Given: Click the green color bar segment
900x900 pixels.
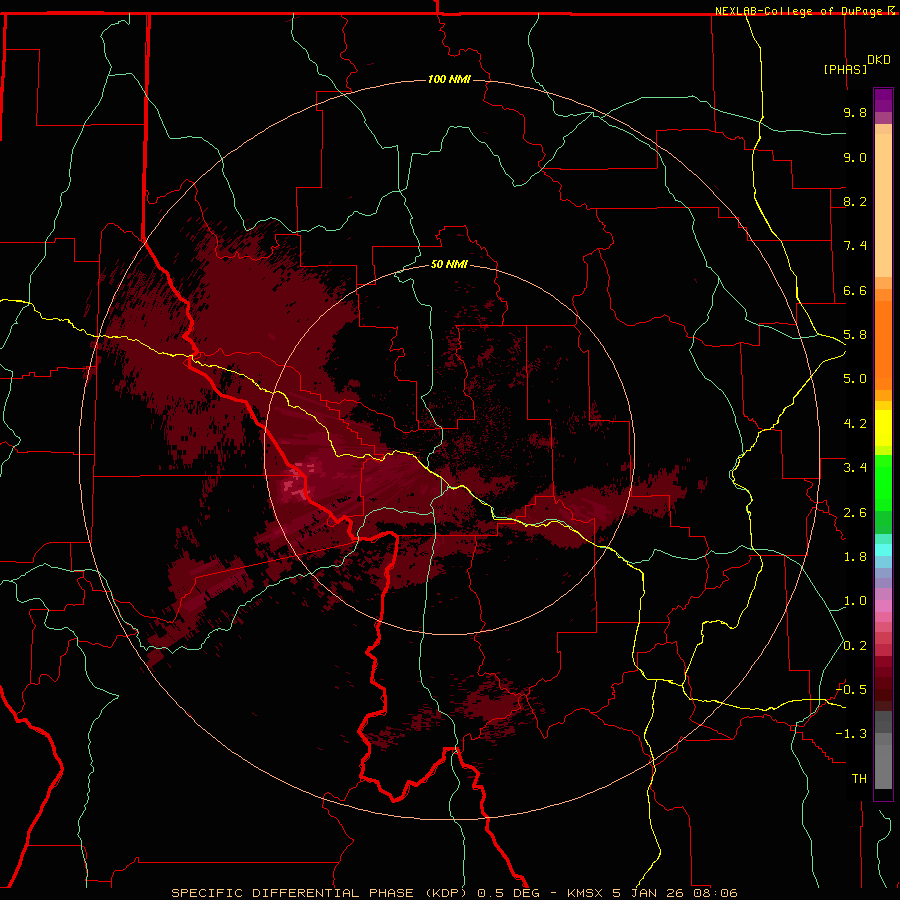Looking at the screenshot, I should tap(883, 483).
